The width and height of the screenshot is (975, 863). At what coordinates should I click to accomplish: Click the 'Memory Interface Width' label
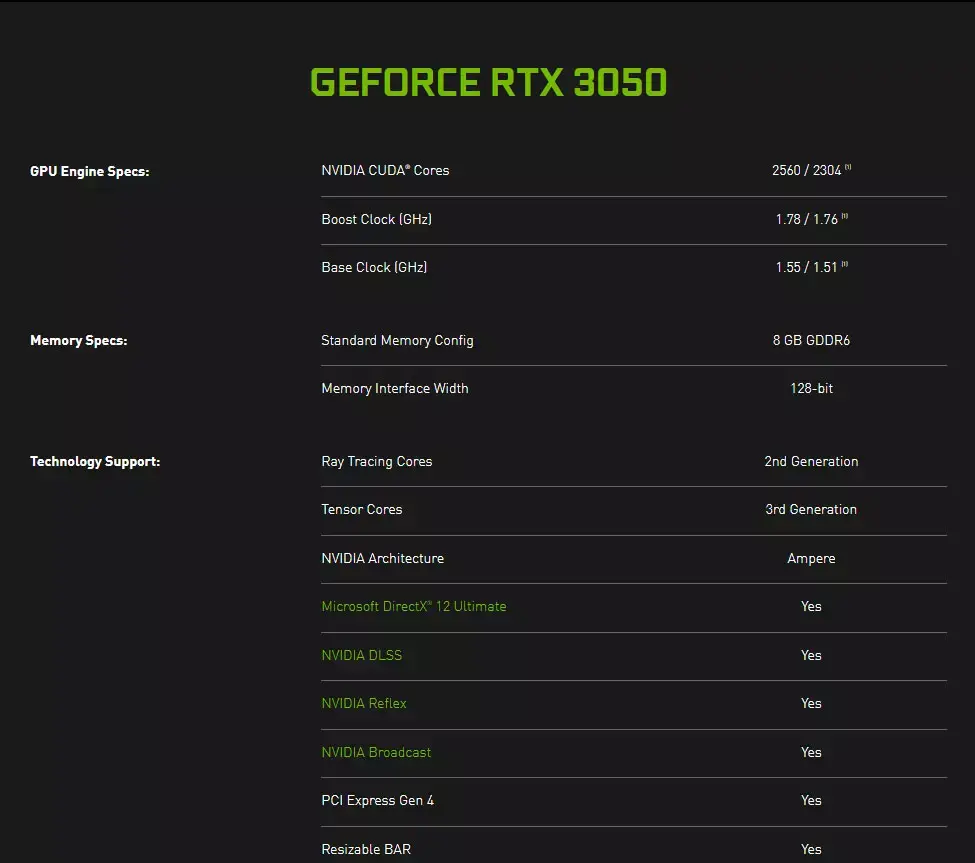(x=395, y=389)
